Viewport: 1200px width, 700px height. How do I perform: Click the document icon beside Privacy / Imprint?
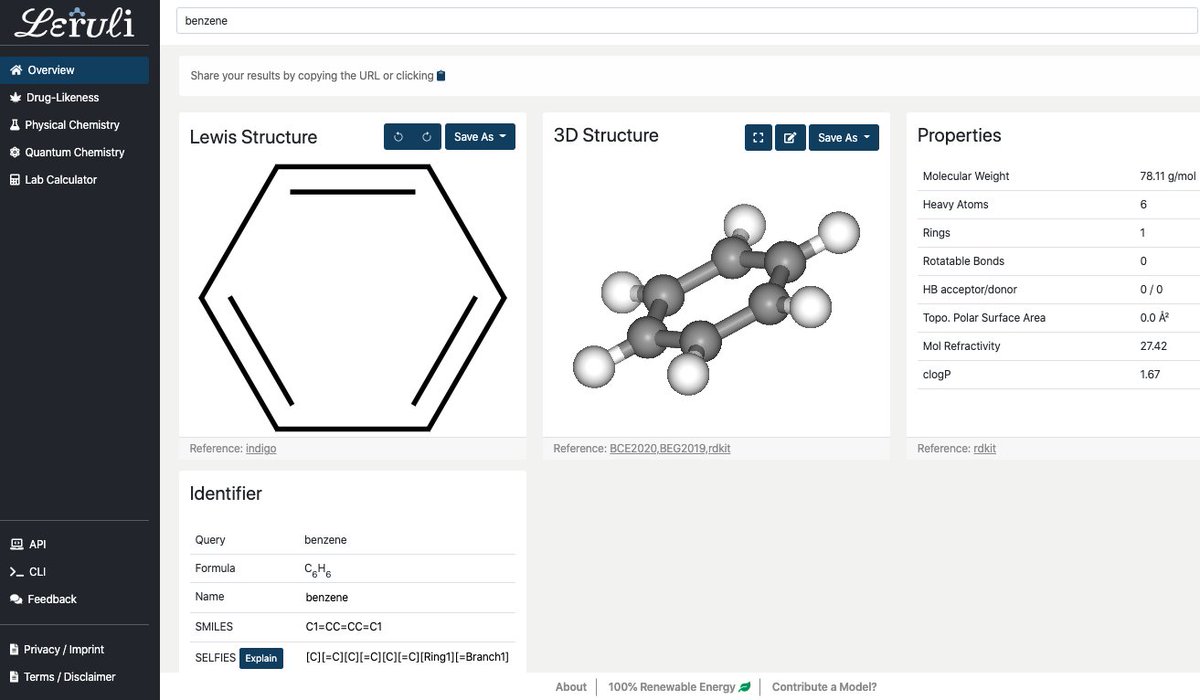(x=14, y=649)
